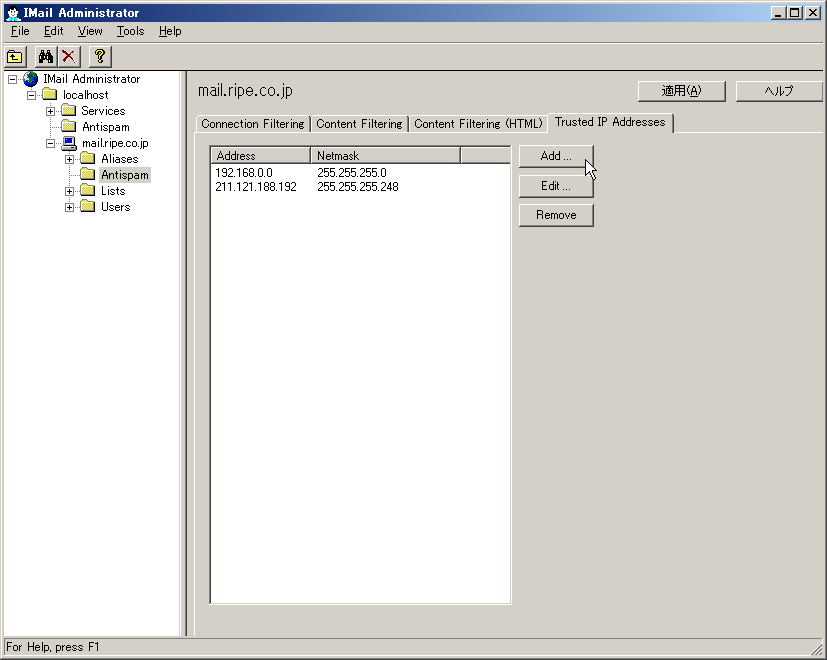Switch to the Content Filtering (HTML) tab
The height and width of the screenshot is (660, 827).
coord(478,124)
